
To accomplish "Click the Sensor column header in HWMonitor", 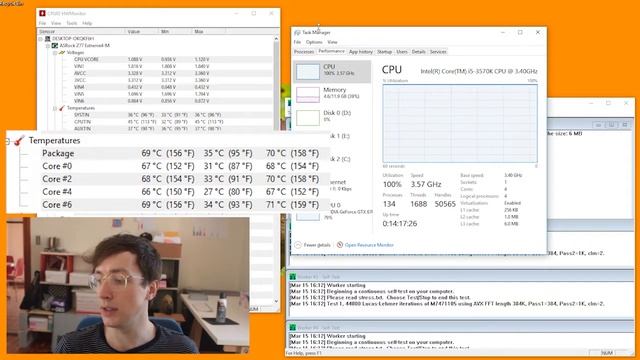I will coord(80,31).
